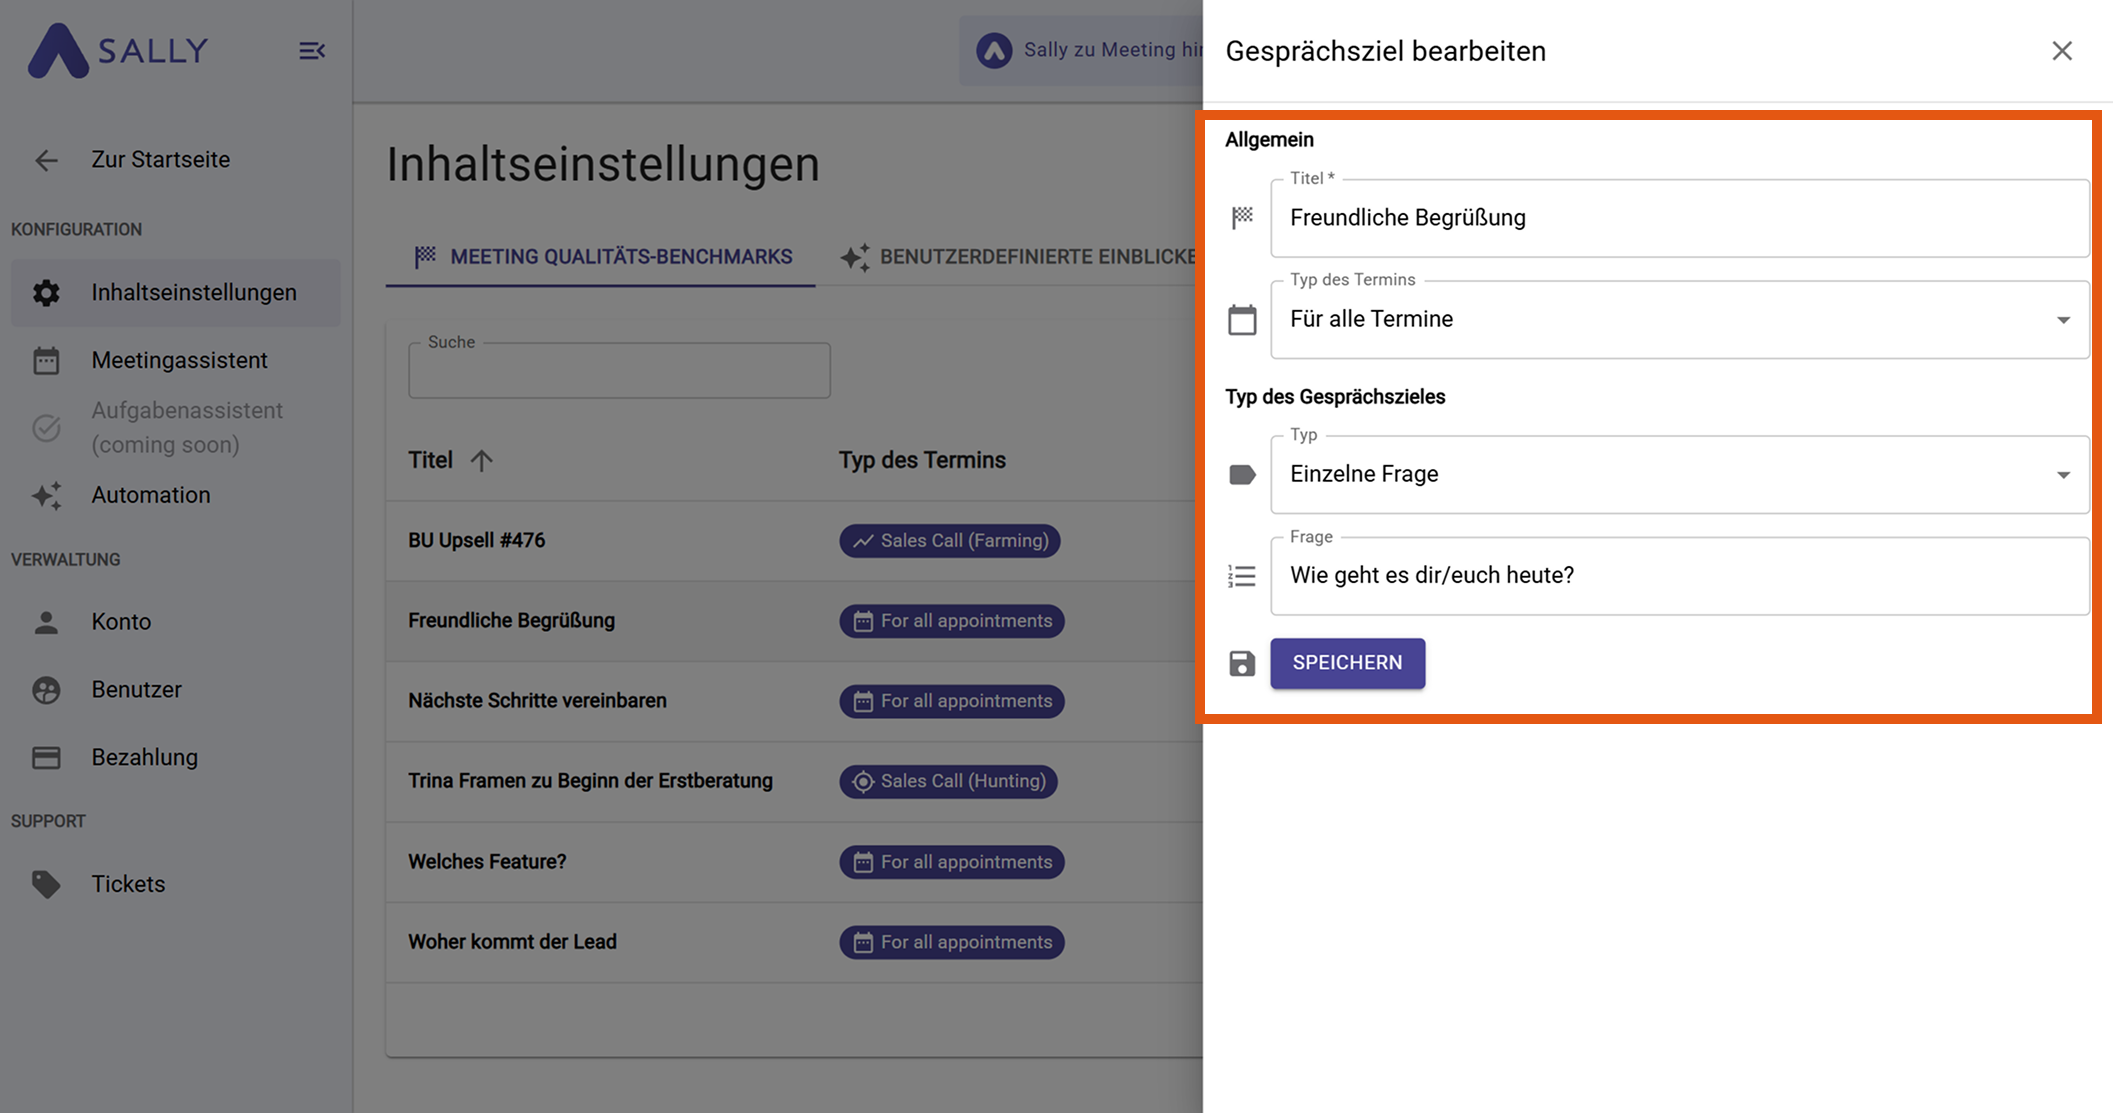Close the Gesprächsziel bearbeiten panel
The image size is (2113, 1113).
[2062, 51]
